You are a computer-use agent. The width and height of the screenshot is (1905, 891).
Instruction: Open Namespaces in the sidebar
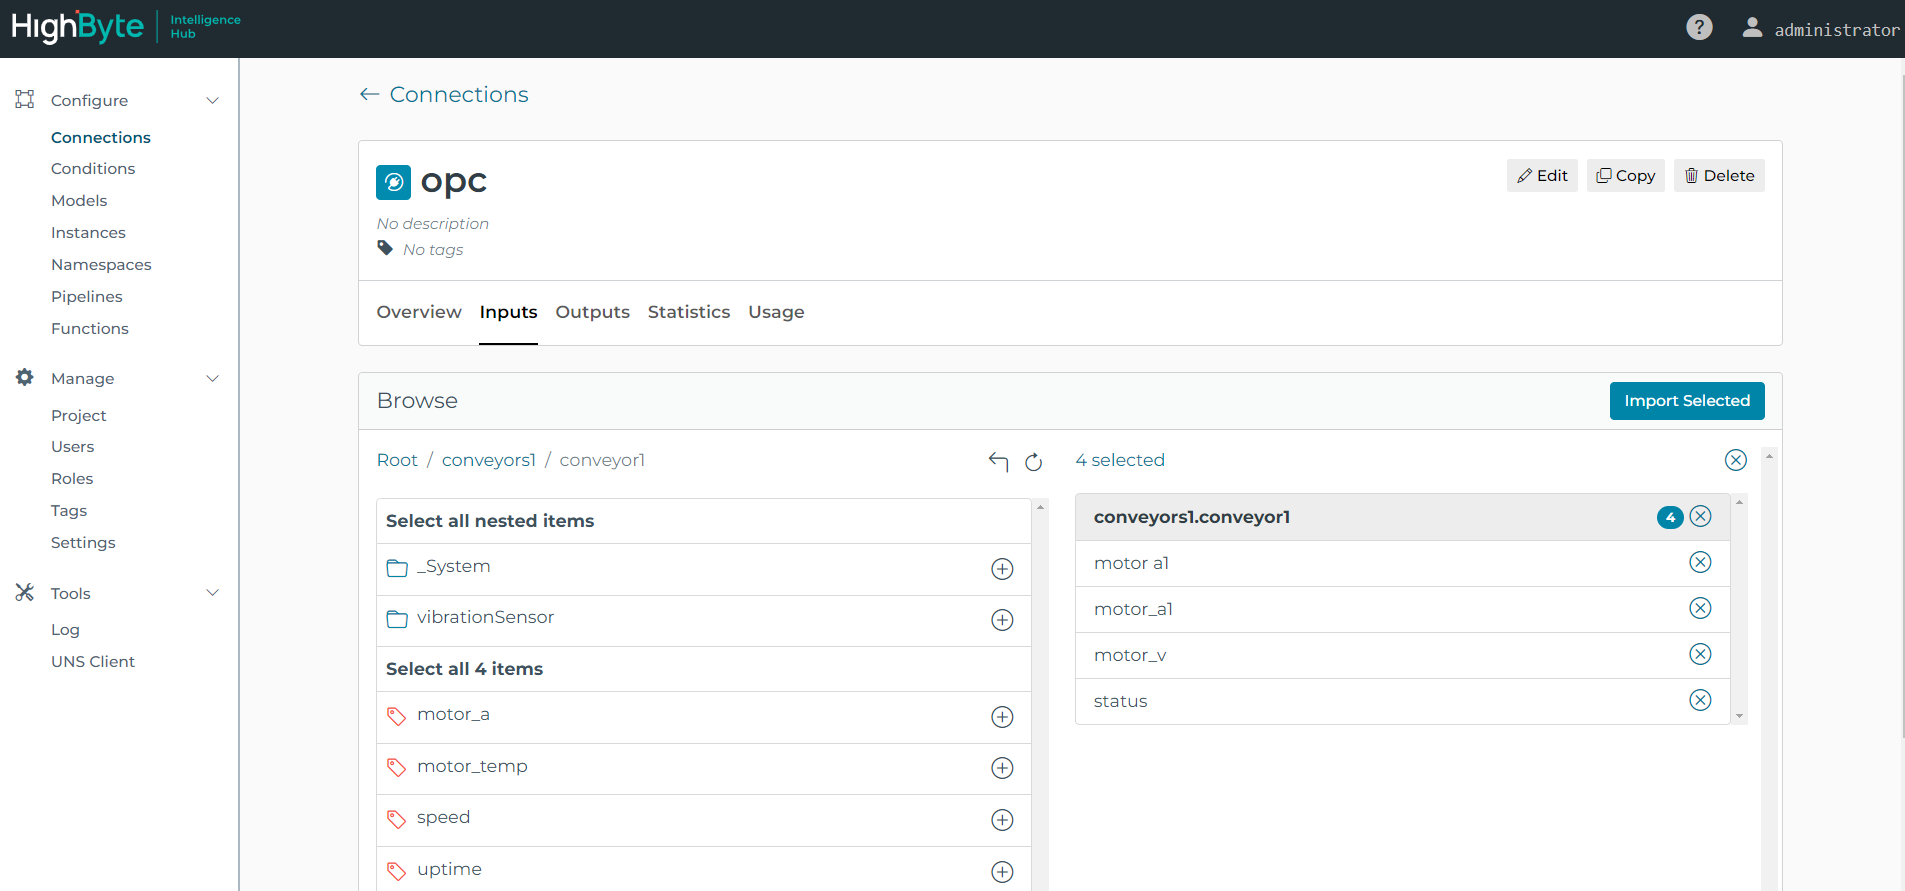coord(101,264)
